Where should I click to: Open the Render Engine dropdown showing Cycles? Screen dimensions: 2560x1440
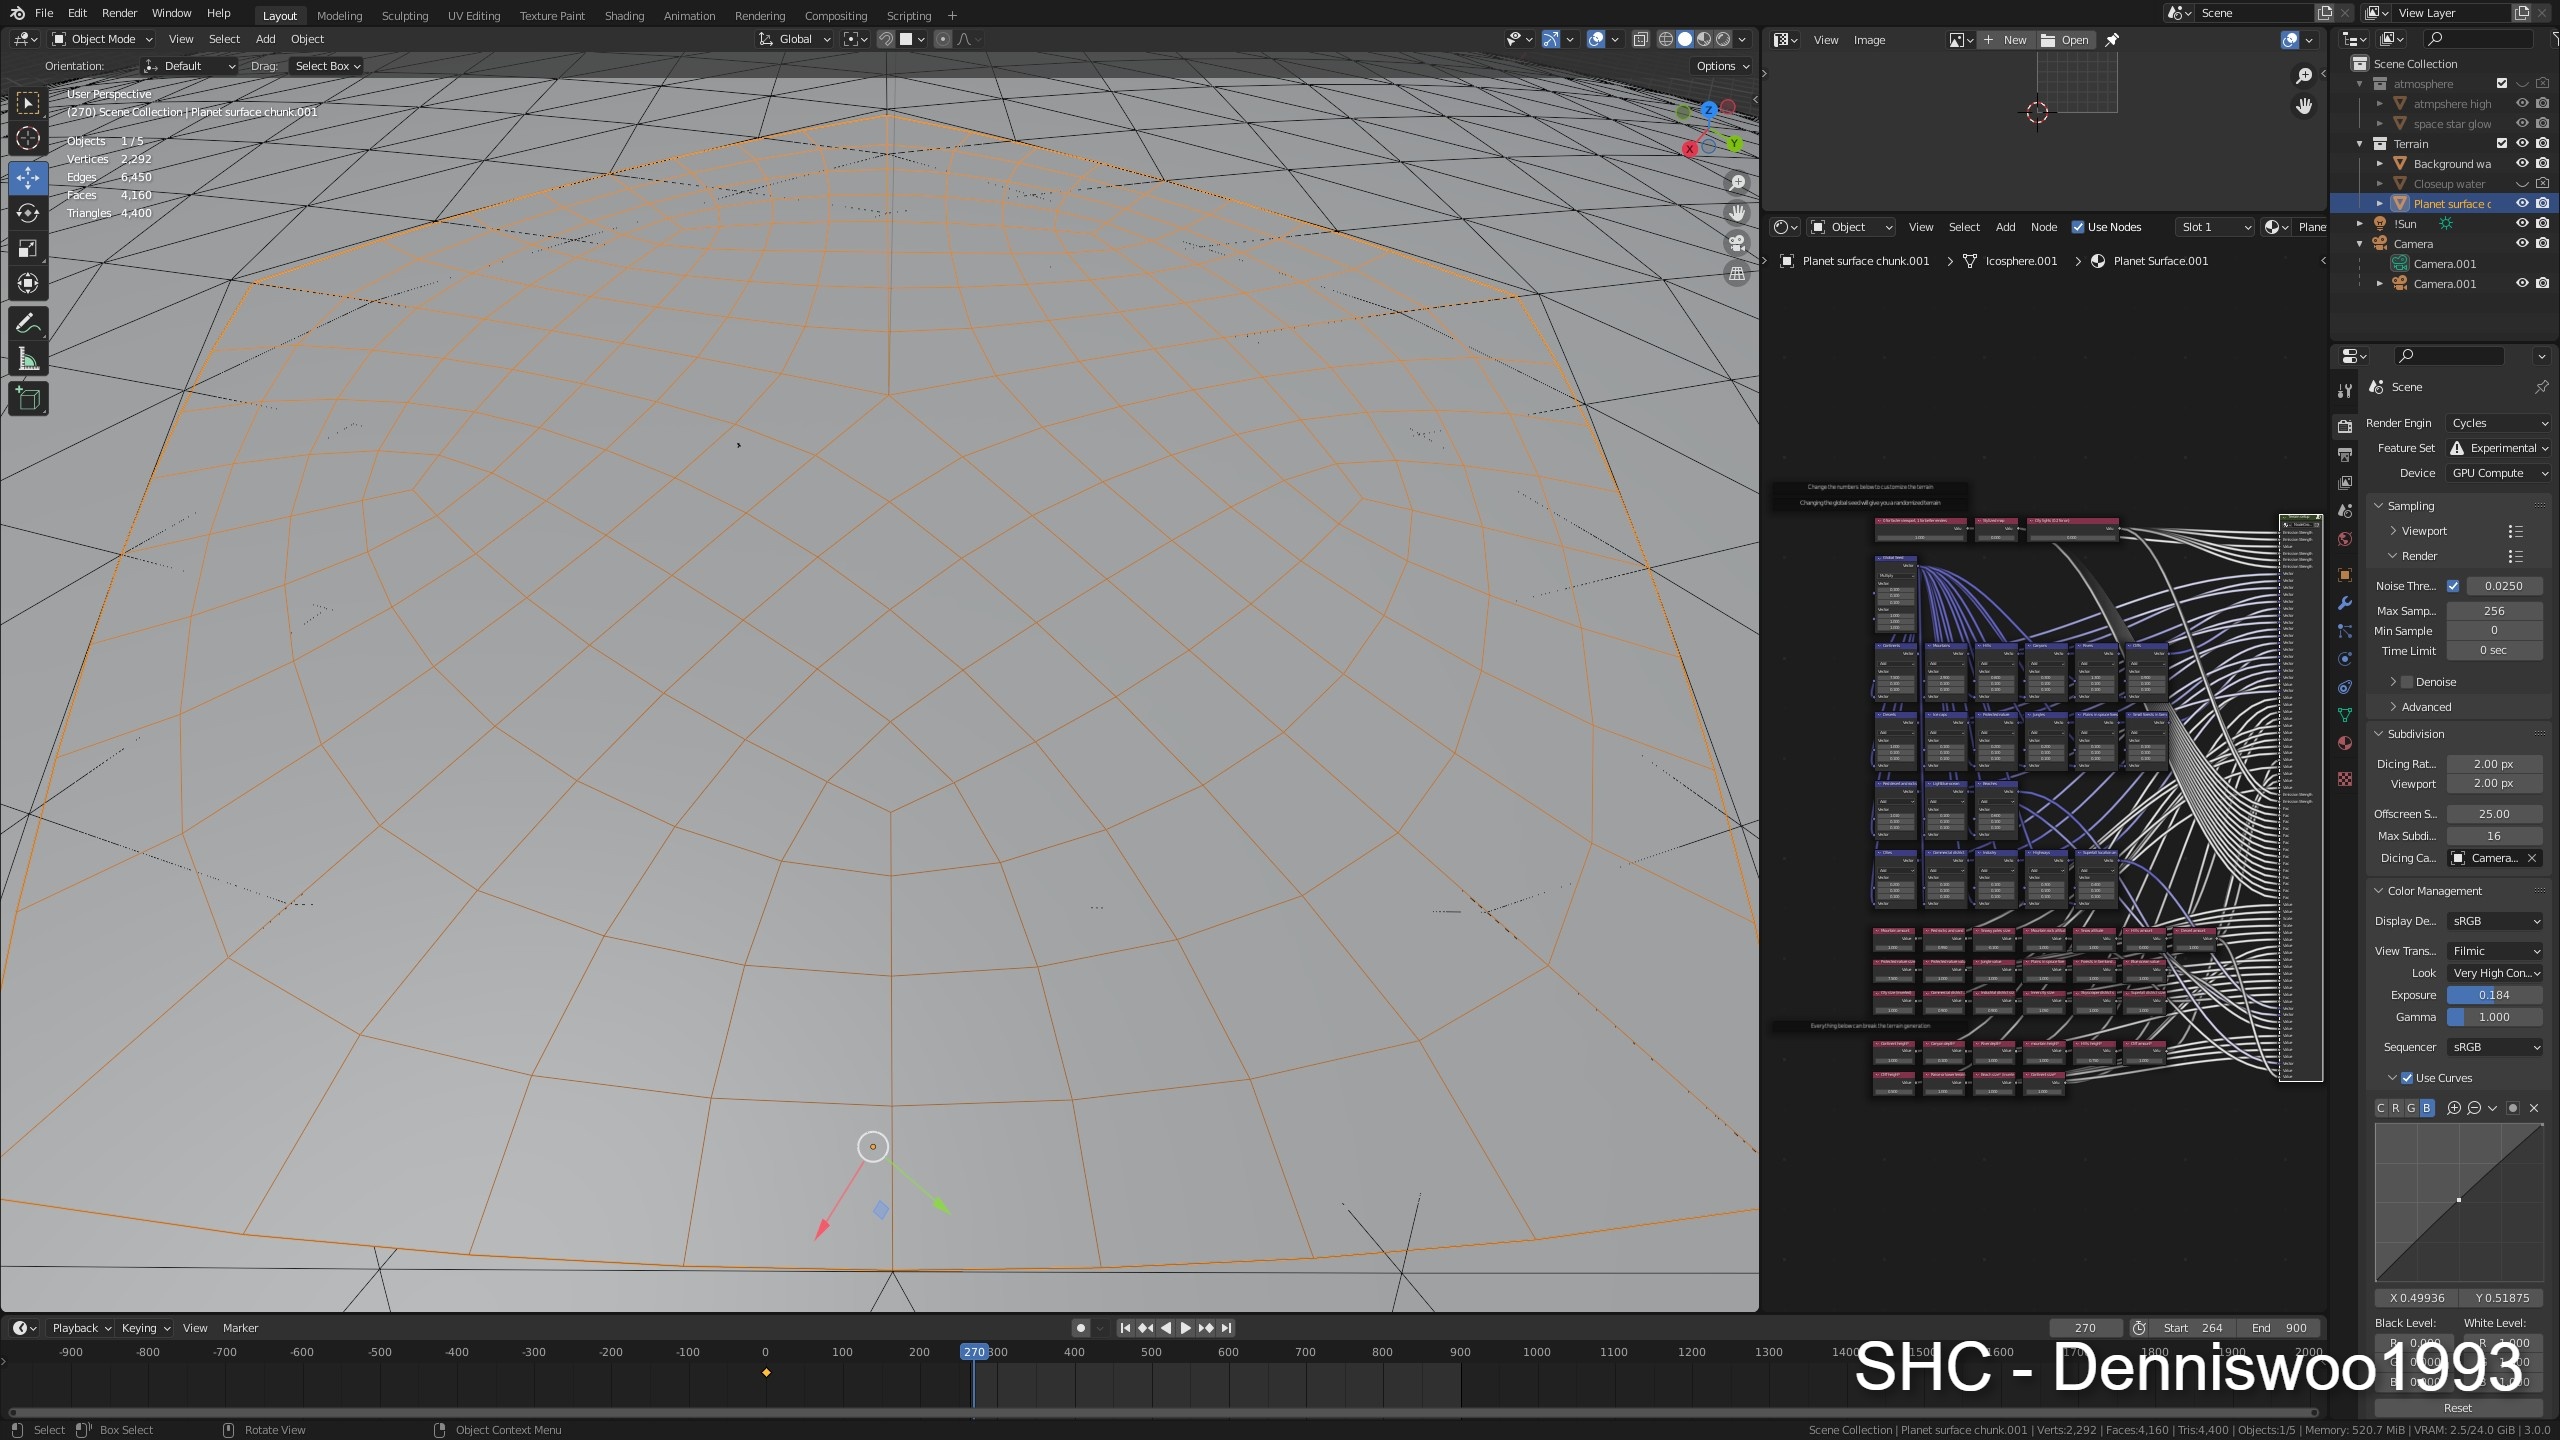[x=2497, y=422]
